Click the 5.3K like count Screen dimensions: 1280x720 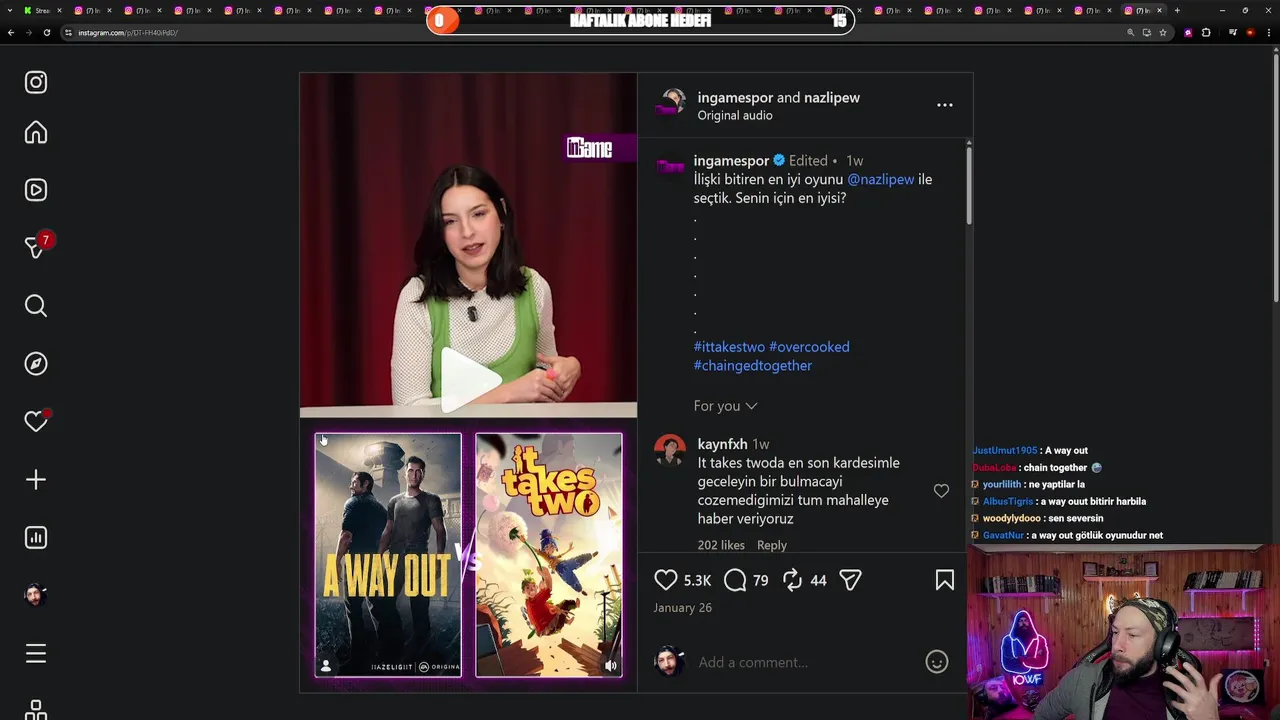(697, 581)
